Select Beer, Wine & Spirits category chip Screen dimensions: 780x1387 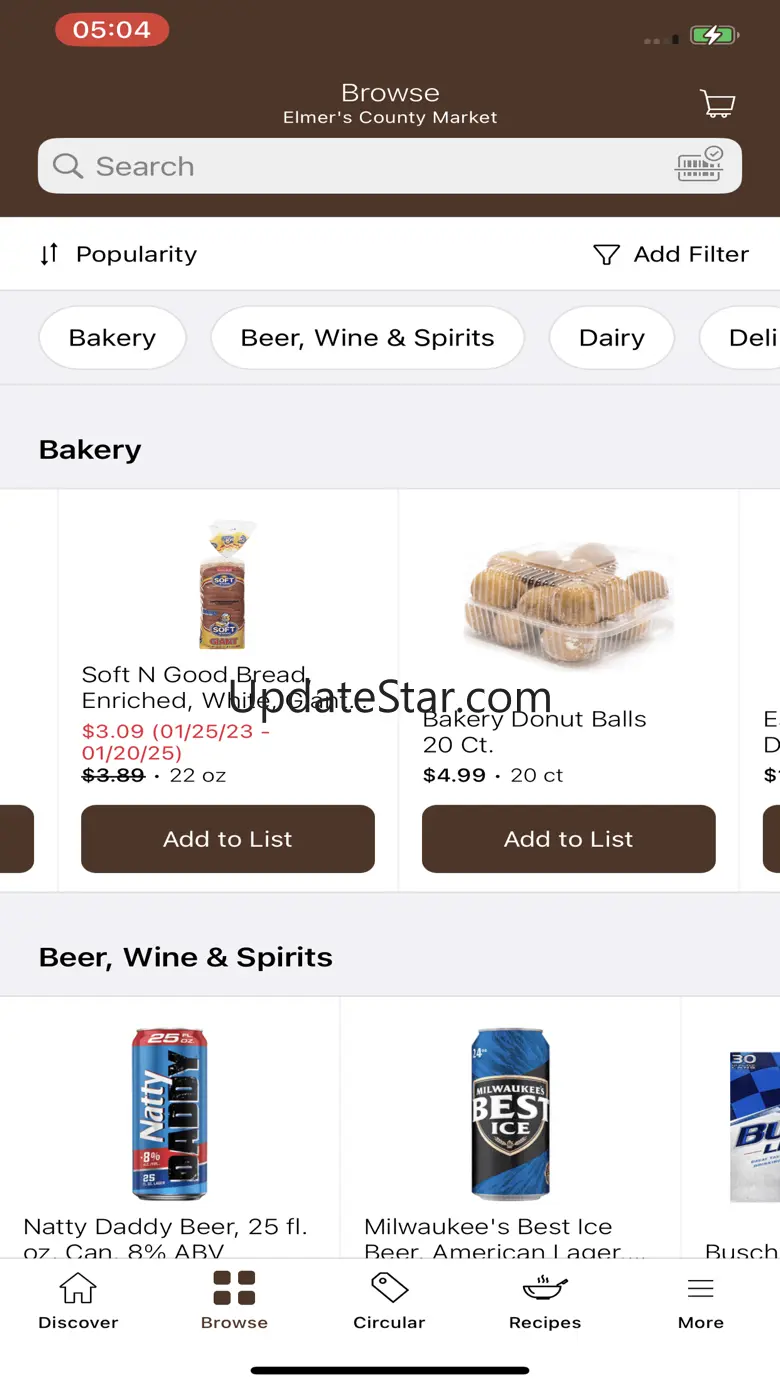(x=367, y=338)
